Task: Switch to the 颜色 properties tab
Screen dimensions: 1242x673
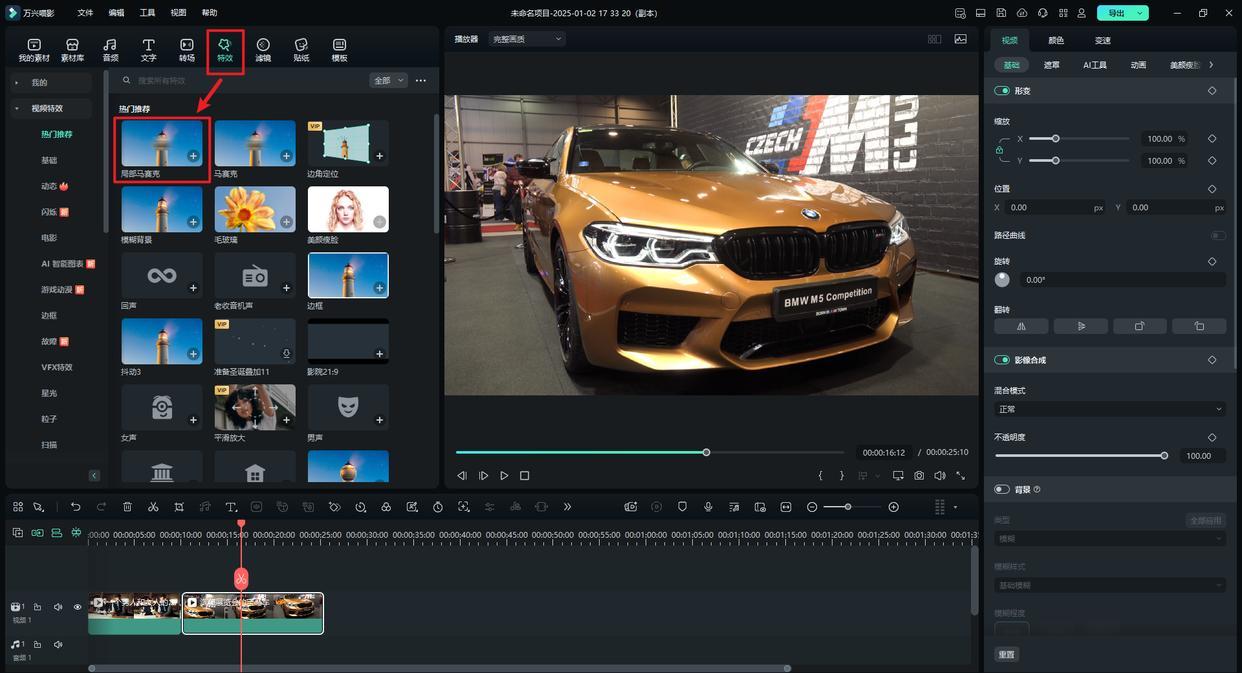Action: 1056,40
